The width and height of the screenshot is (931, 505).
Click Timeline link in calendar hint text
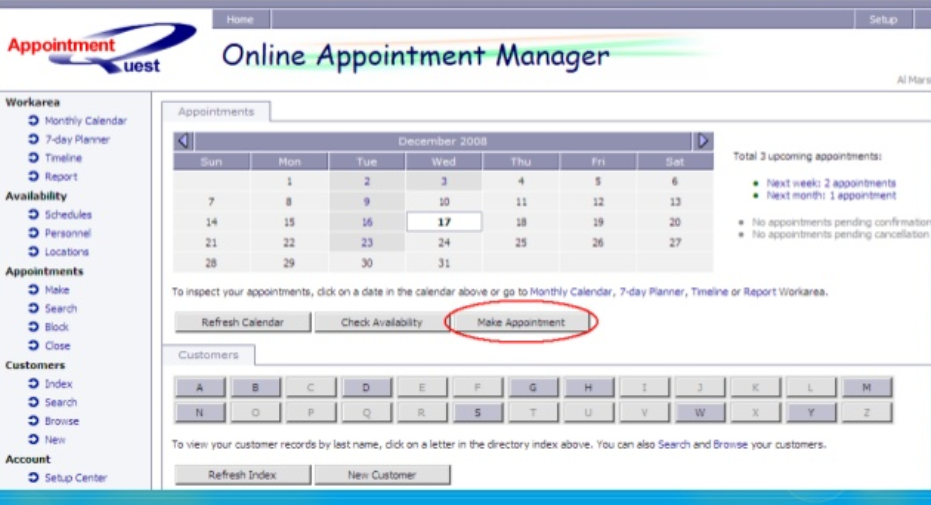(710, 292)
